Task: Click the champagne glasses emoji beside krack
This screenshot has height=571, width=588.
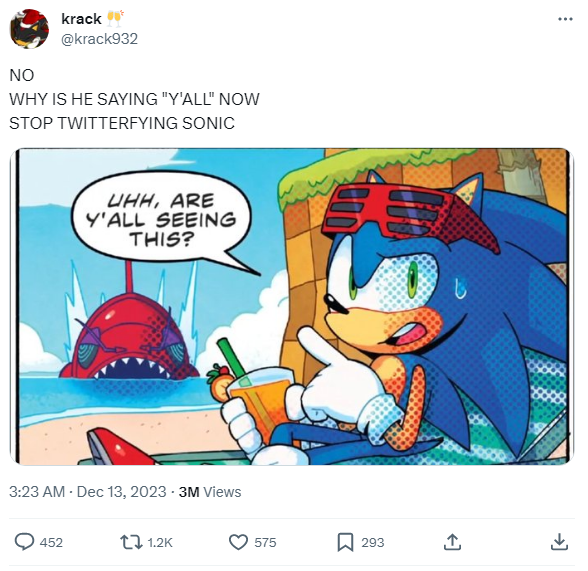Action: click(114, 19)
